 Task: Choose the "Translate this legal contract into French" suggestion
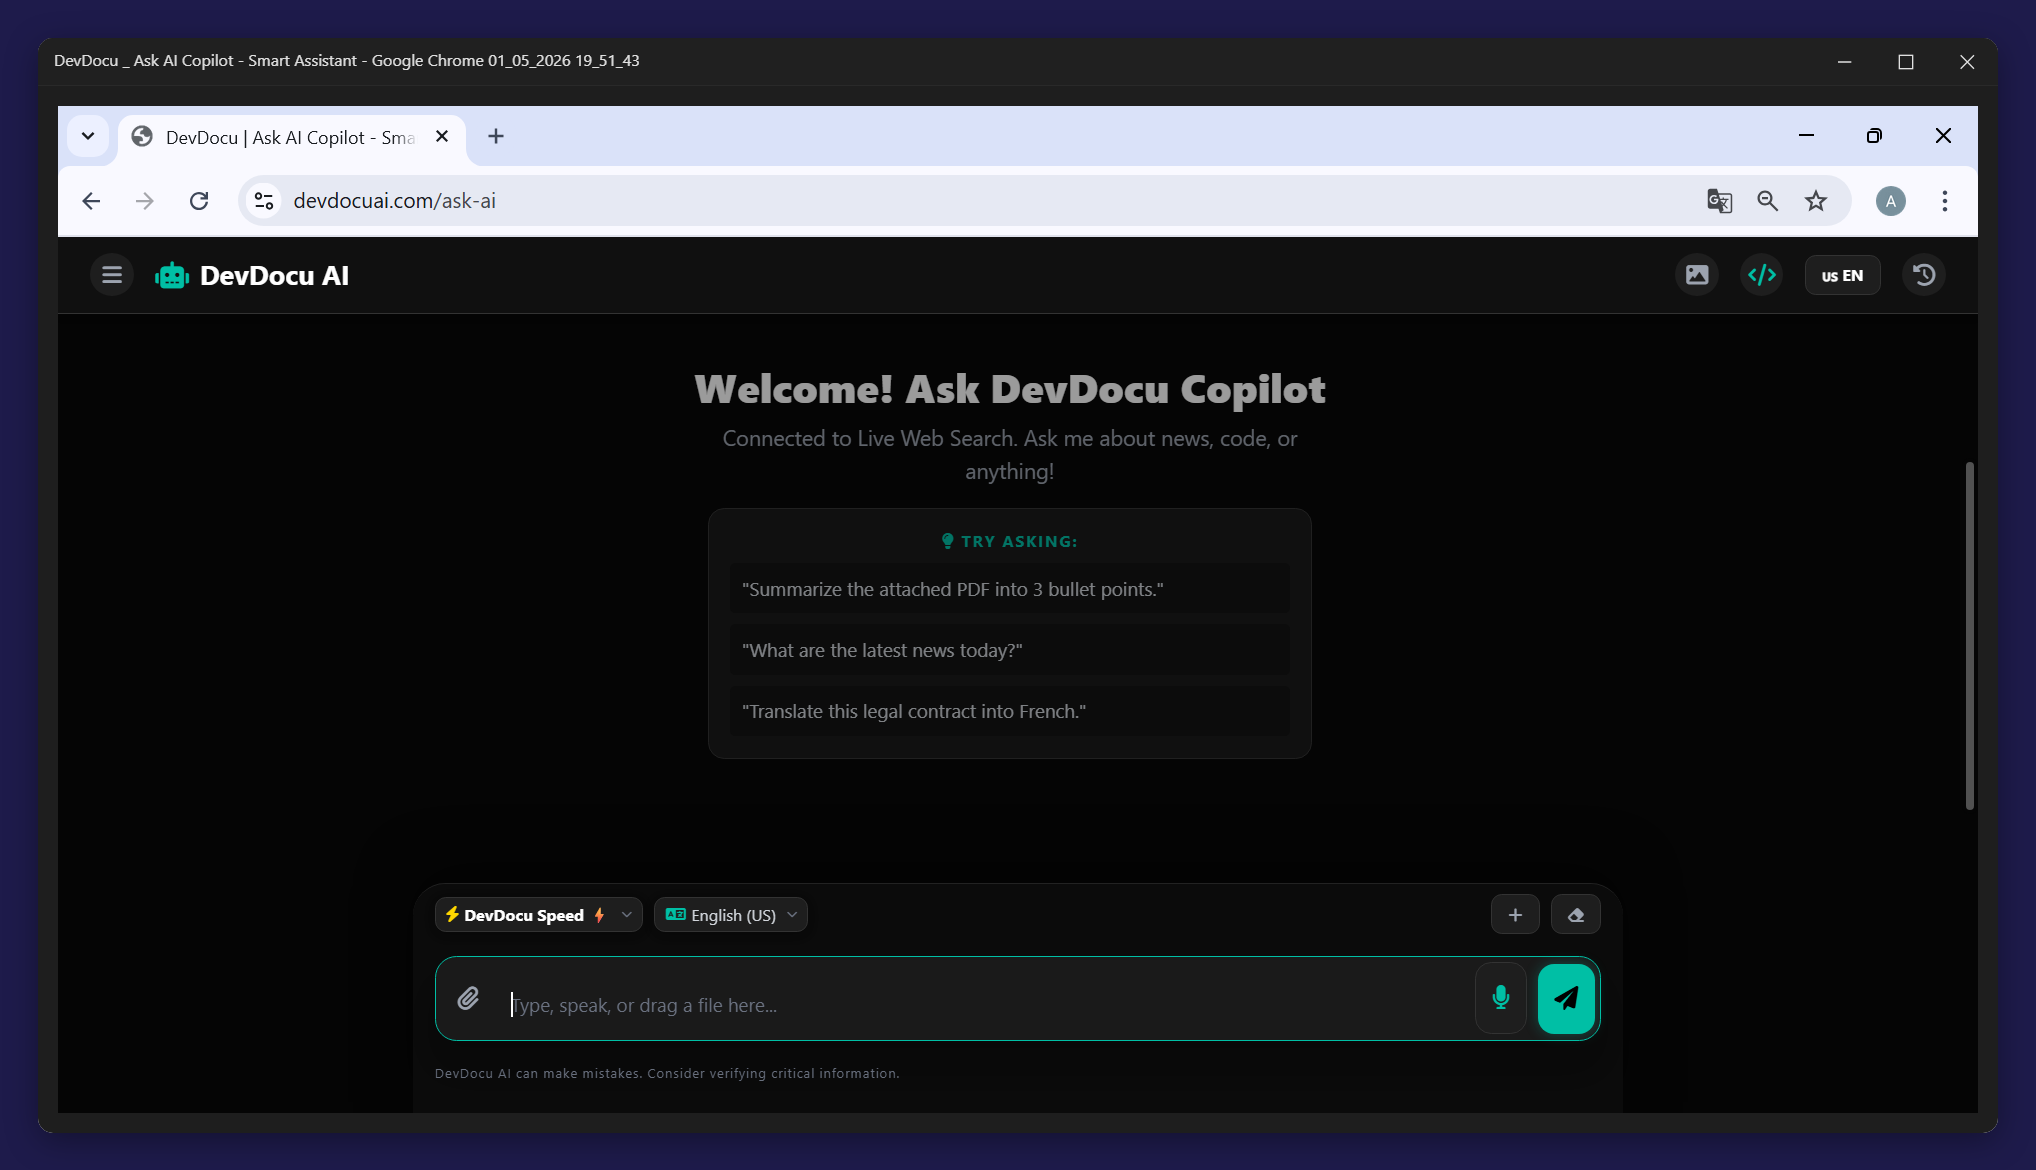[x=1010, y=711]
